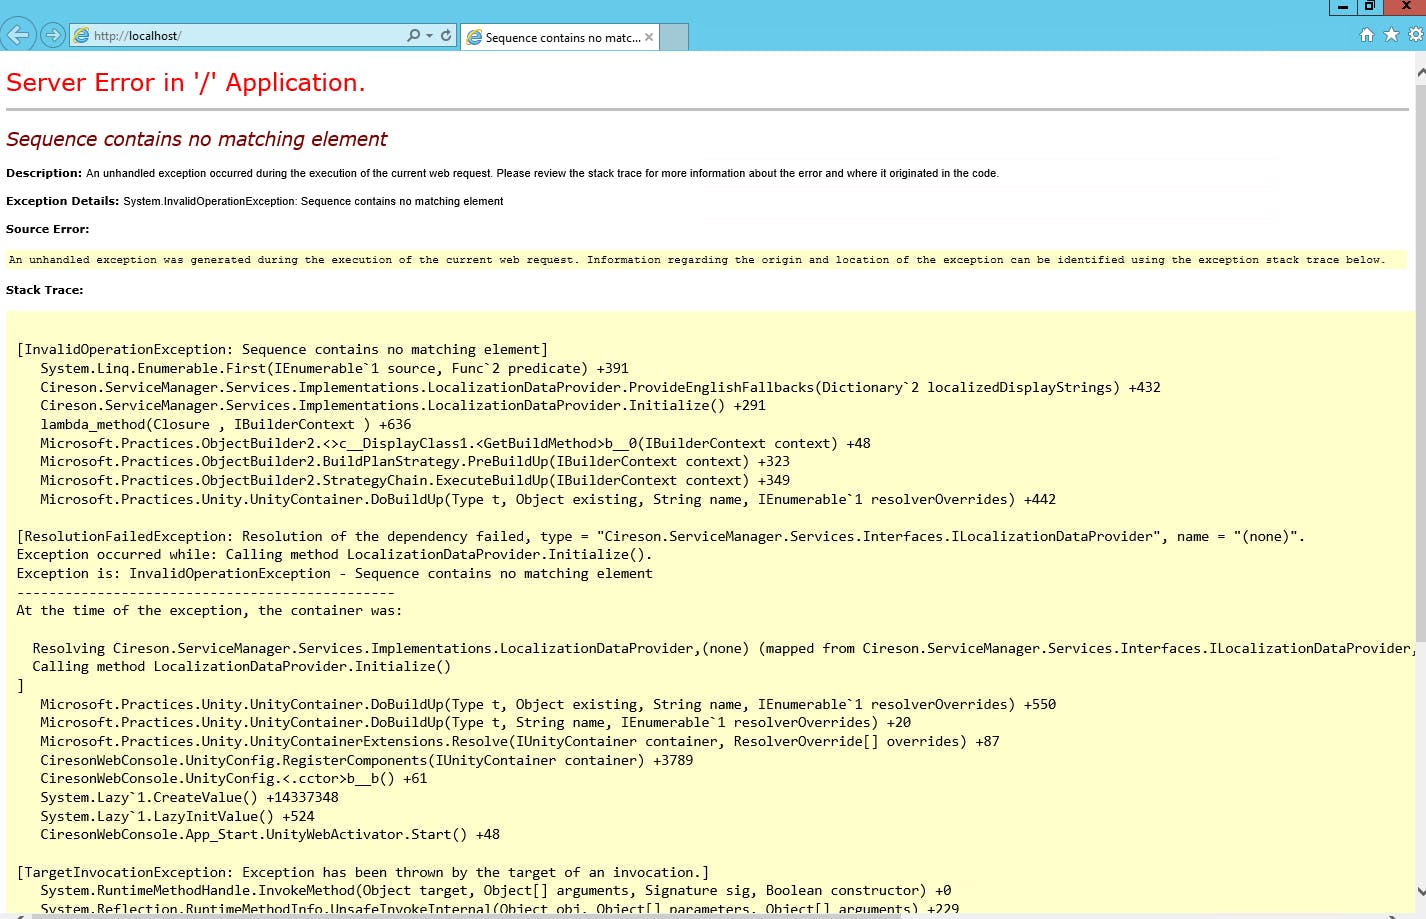Image resolution: width=1426 pixels, height=919 pixels.
Task: Restore down the browser window
Action: tap(1370, 7)
